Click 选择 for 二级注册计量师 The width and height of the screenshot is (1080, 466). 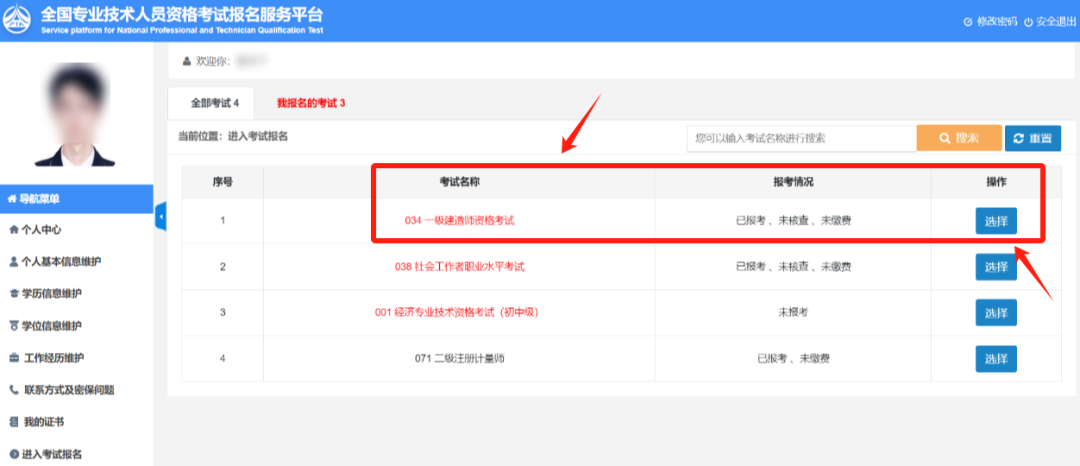pyautogui.click(x=995, y=358)
